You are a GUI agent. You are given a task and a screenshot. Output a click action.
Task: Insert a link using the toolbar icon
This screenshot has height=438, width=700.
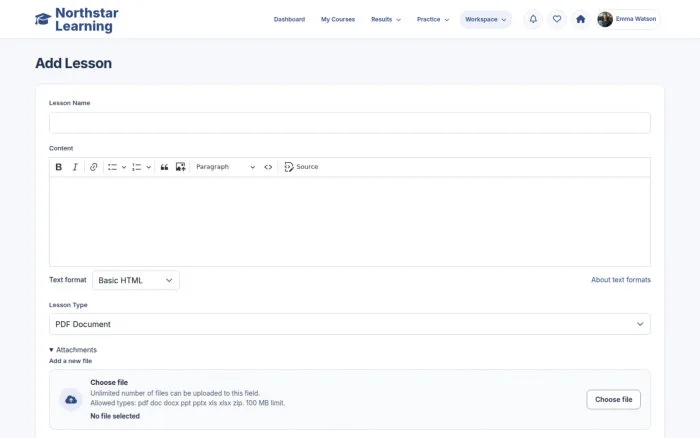(x=93, y=167)
